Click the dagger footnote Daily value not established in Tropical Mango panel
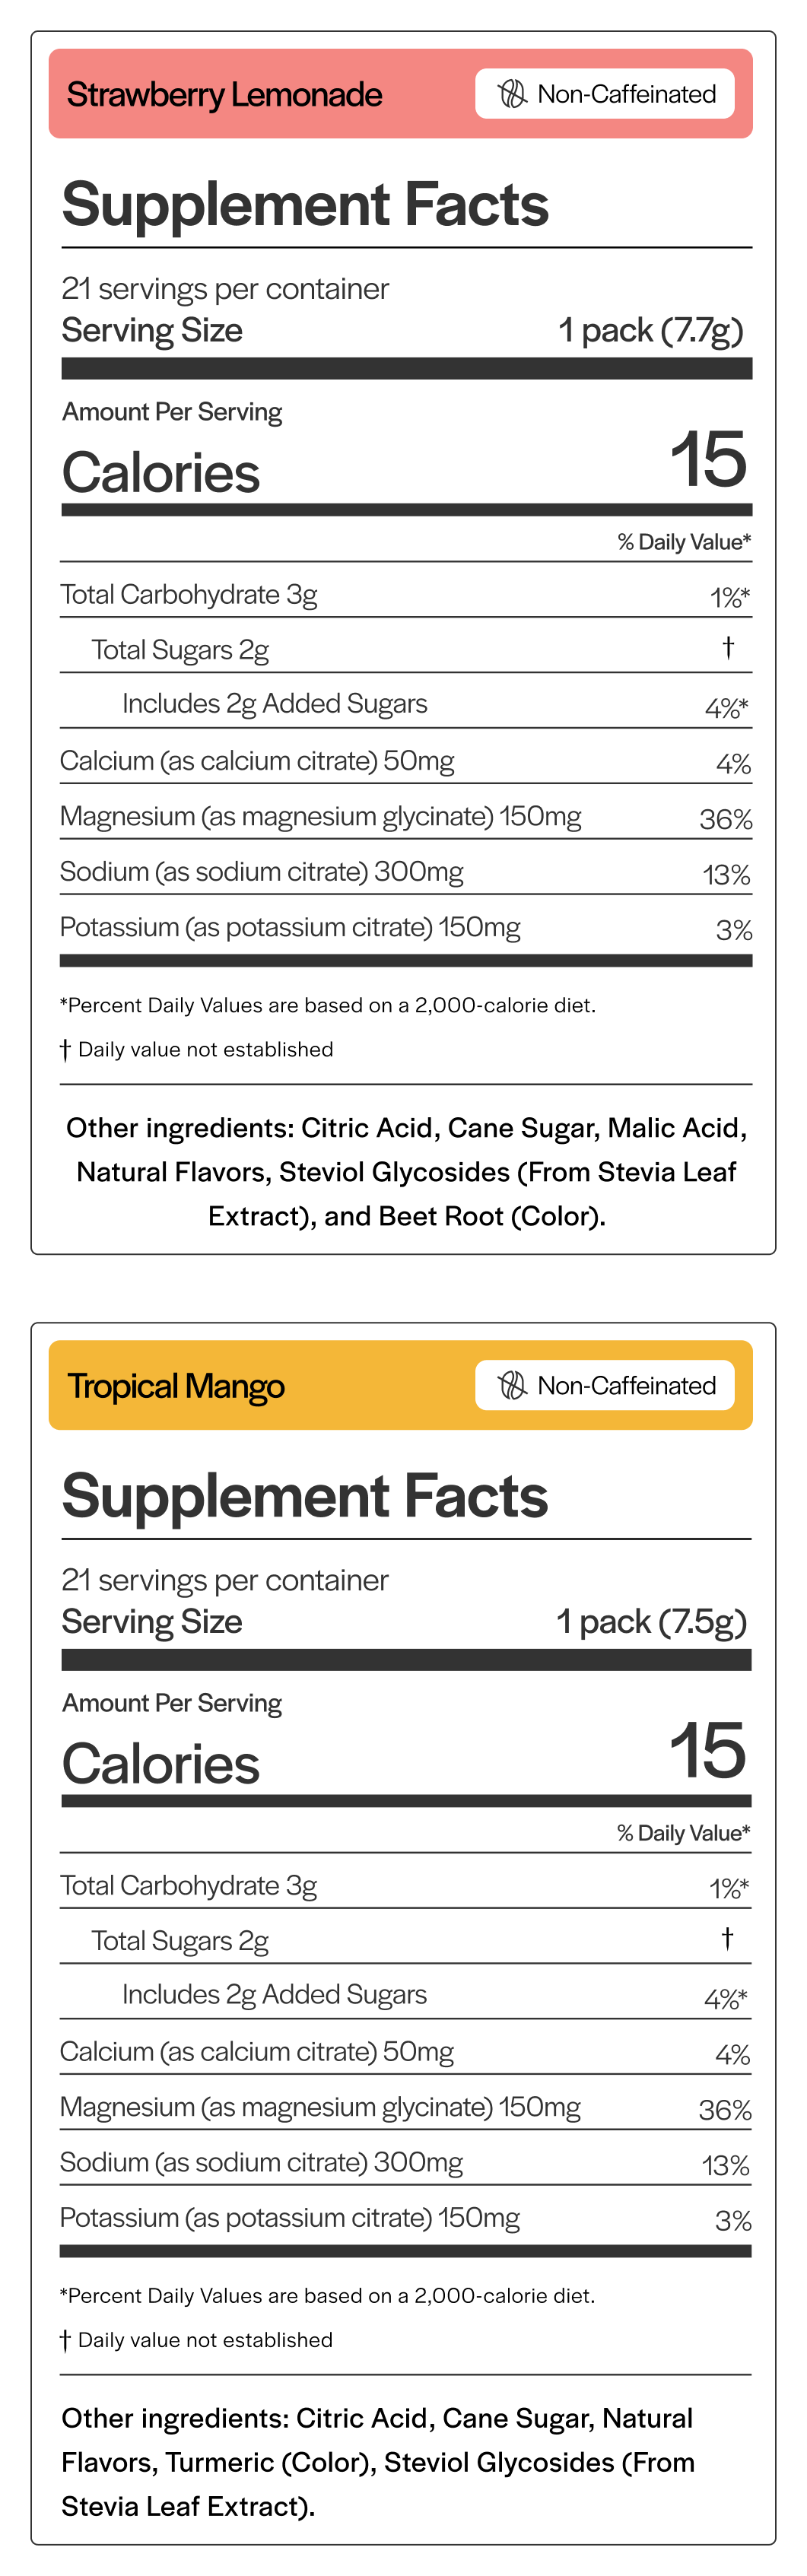807x2576 pixels. click(197, 2340)
